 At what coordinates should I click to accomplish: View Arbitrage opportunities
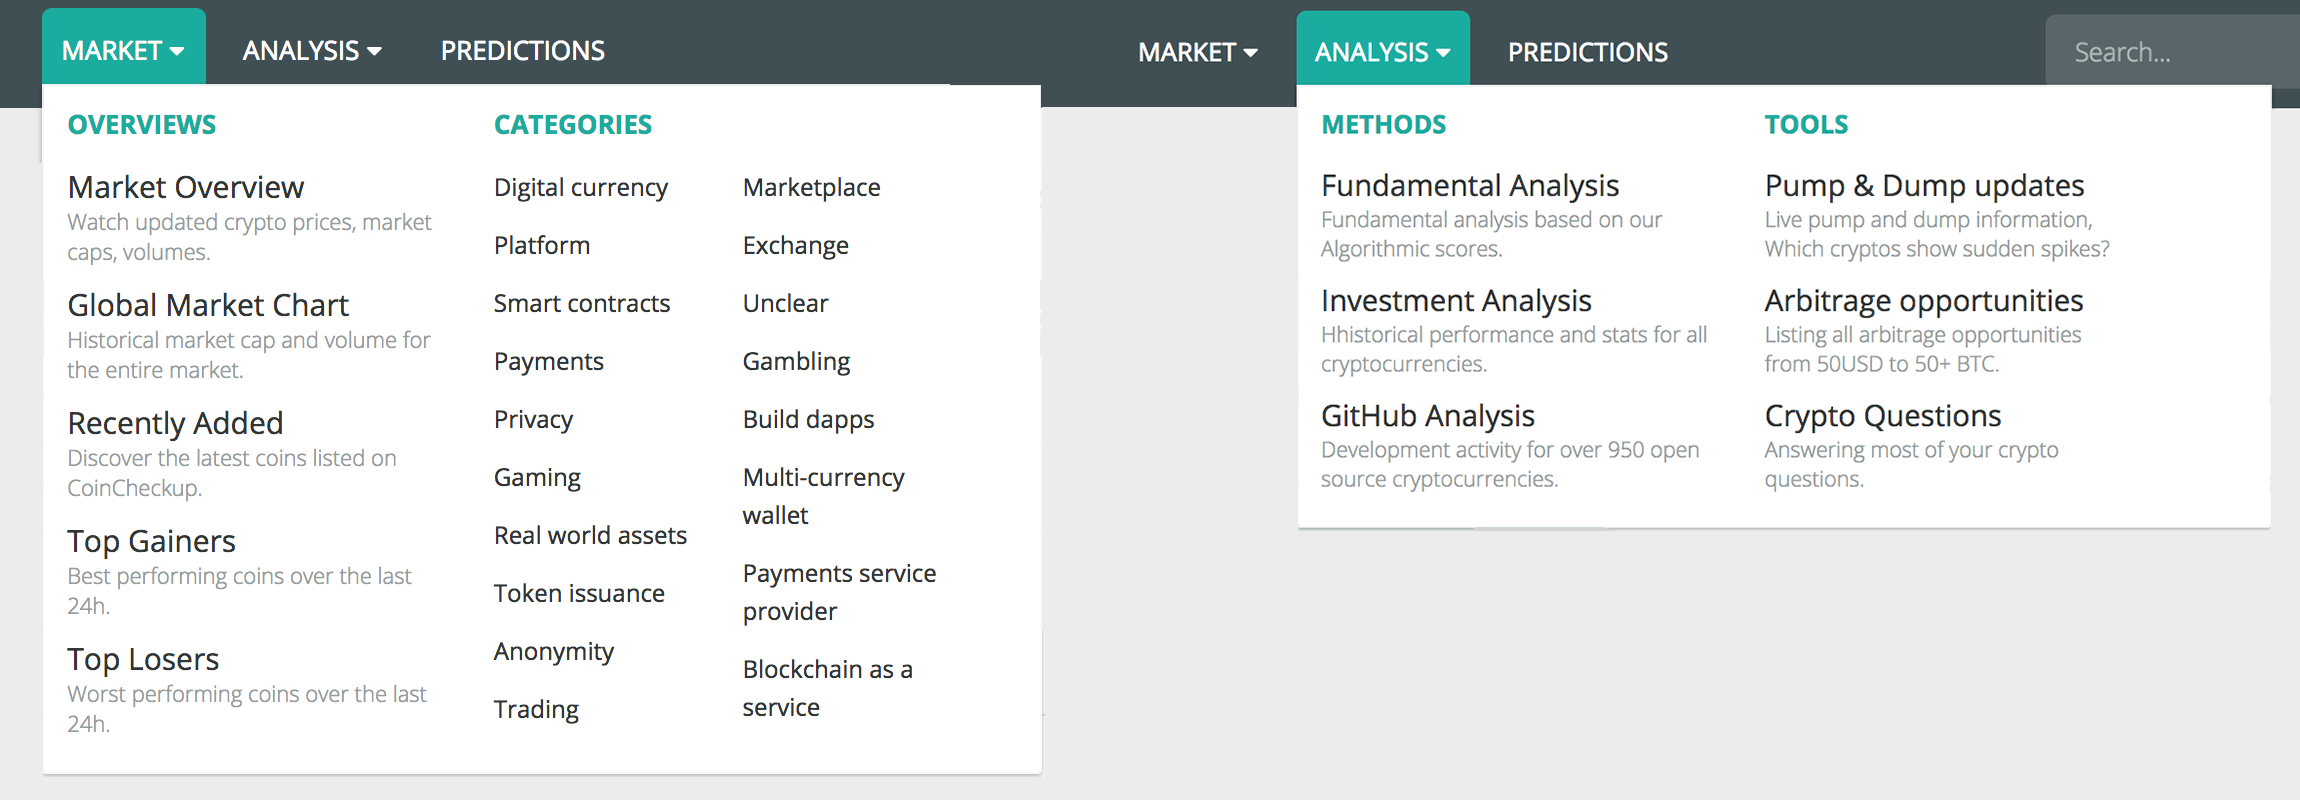[1923, 300]
